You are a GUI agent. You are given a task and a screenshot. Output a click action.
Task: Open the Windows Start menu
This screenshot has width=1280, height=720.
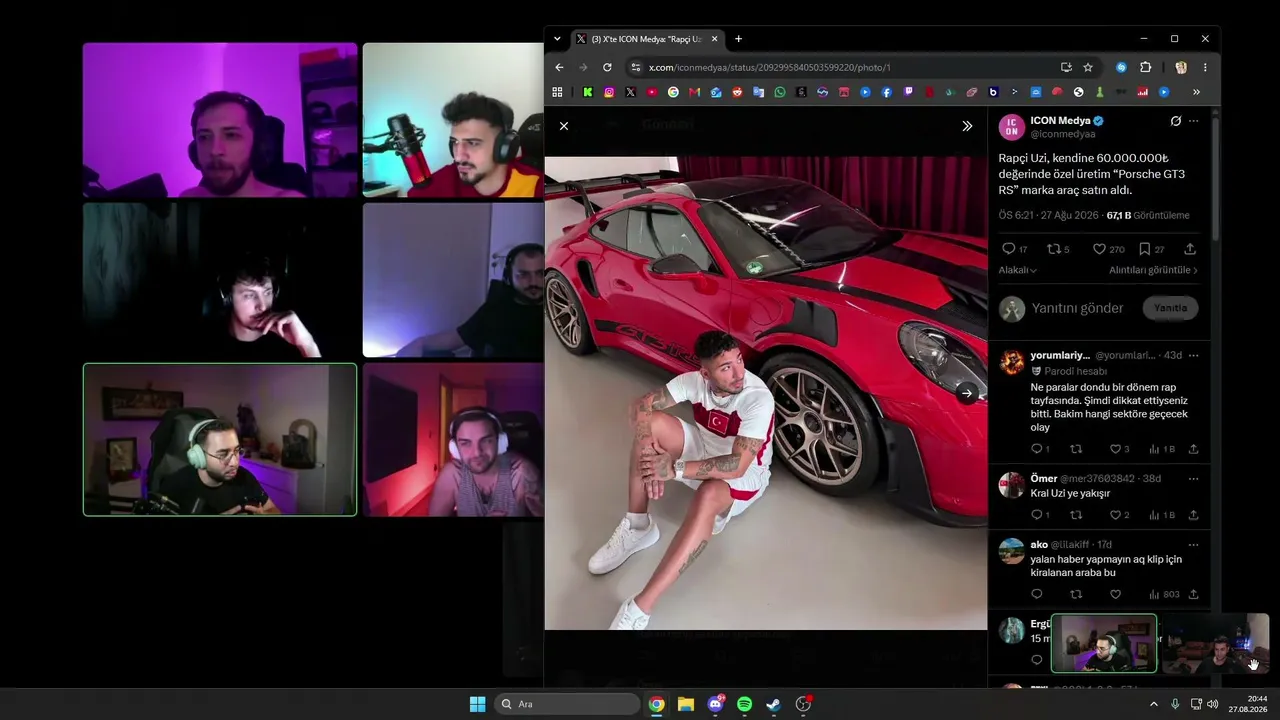[x=478, y=704]
